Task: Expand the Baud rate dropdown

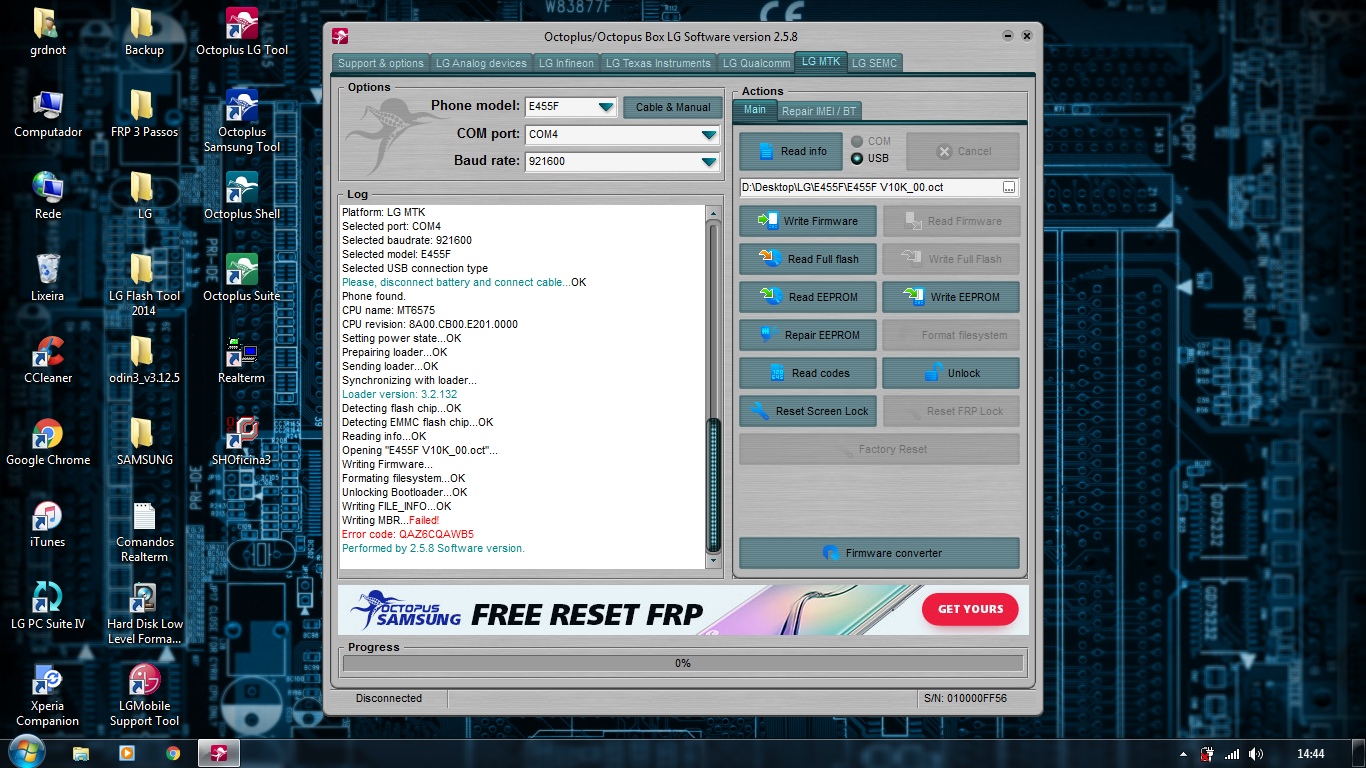Action: coord(709,161)
